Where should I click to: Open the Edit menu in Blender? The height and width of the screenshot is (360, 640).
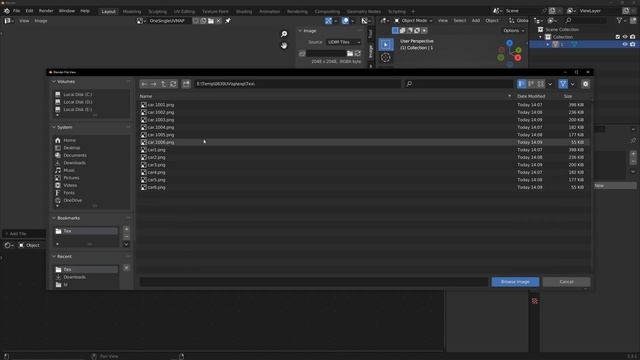point(29,11)
